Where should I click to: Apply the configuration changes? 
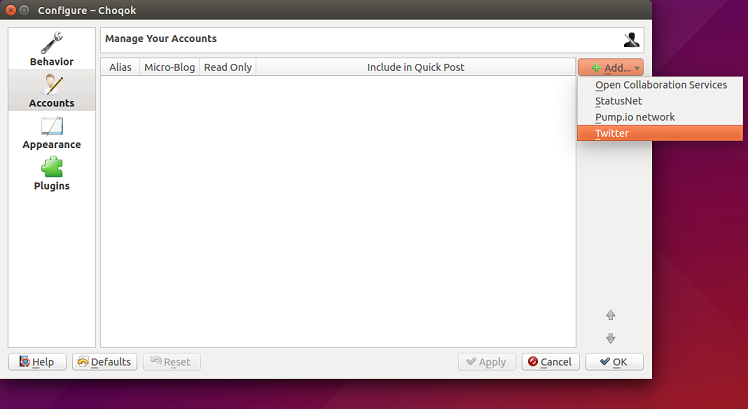click(487, 362)
